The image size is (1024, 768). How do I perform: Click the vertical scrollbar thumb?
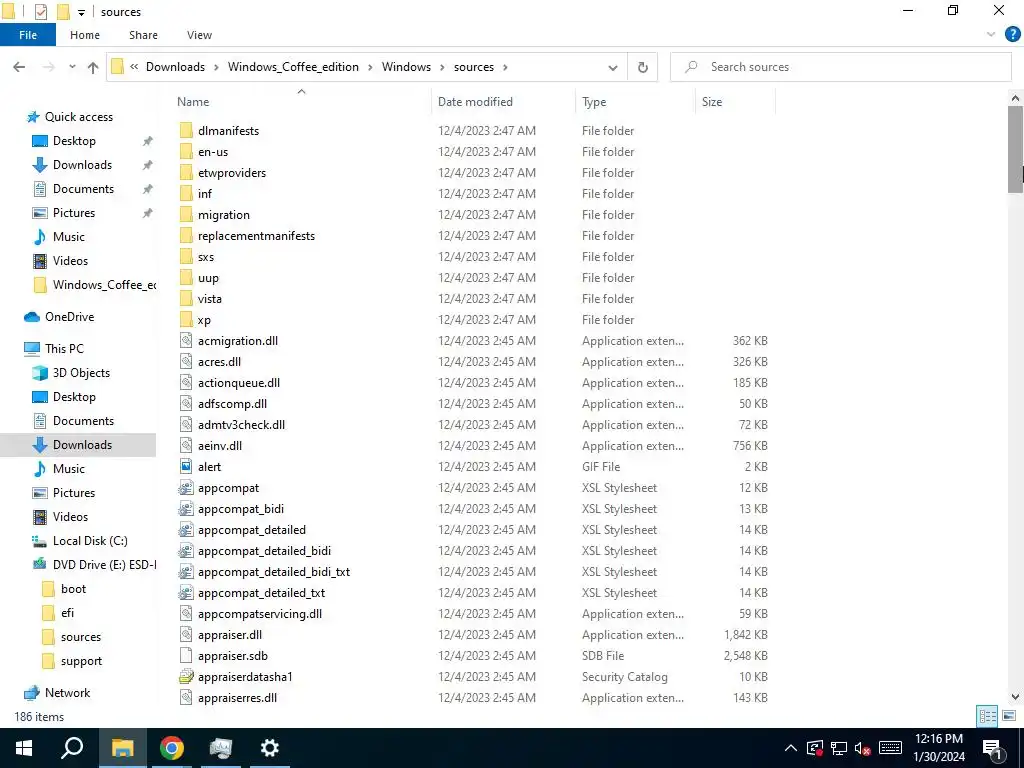pos(1015,149)
